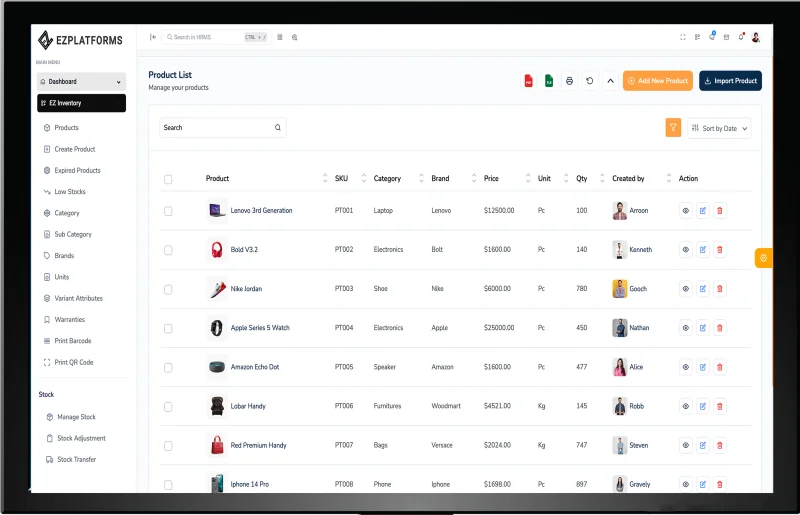Viewport: 800px width, 515px height.
Task: Open orange settings gear side tab
Action: (763, 258)
